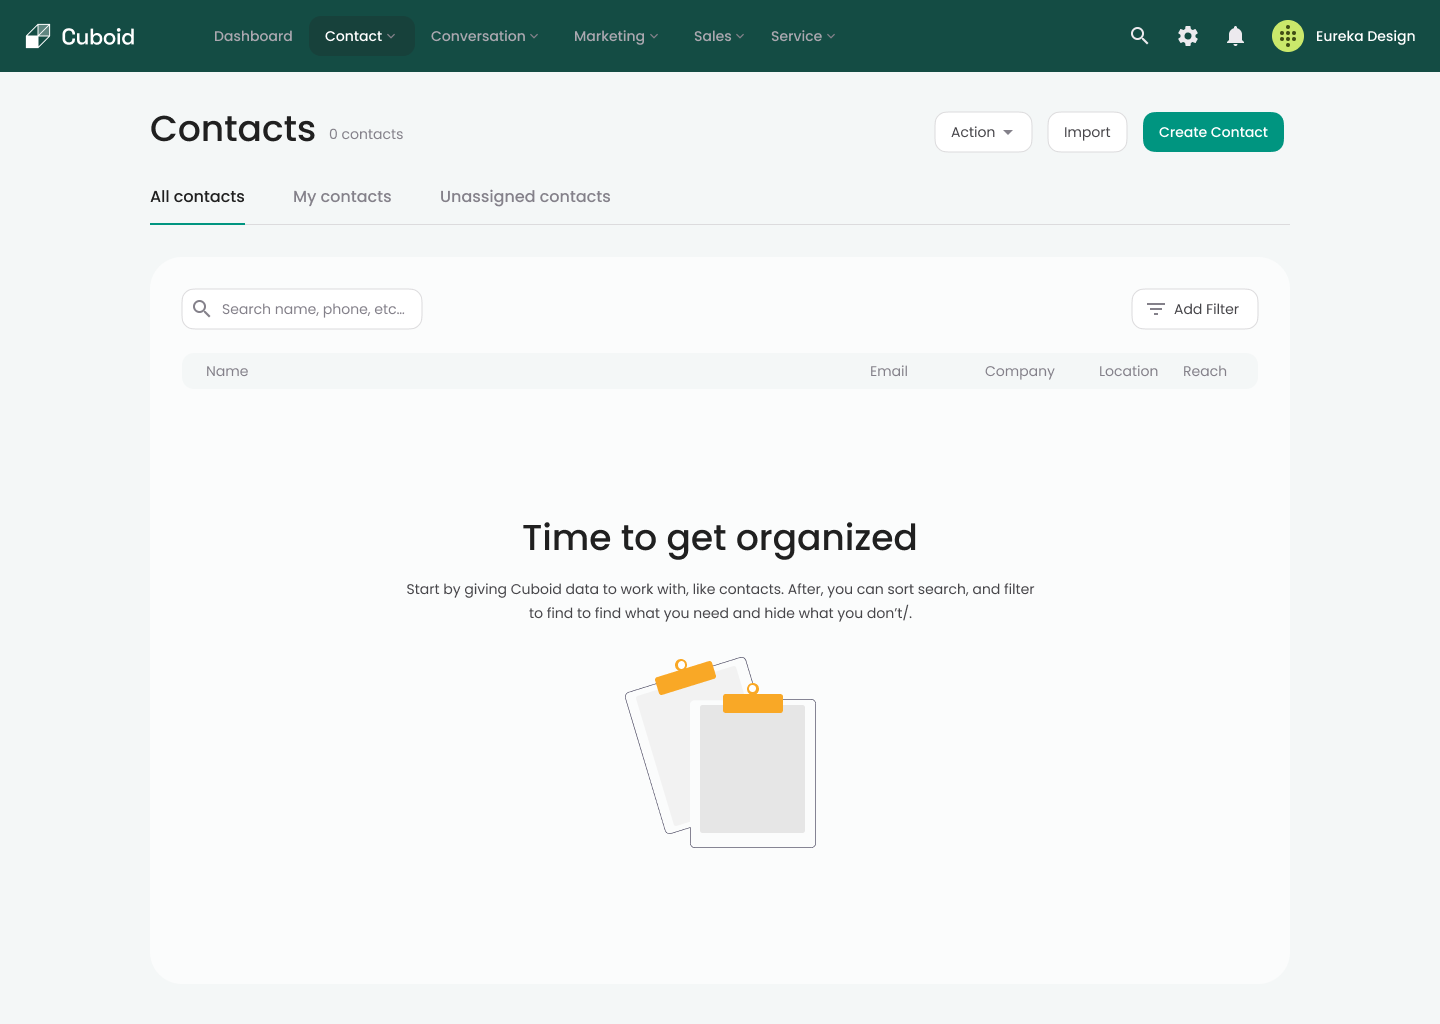Expand the Contact nav dropdown
This screenshot has width=1440, height=1024.
point(361,36)
